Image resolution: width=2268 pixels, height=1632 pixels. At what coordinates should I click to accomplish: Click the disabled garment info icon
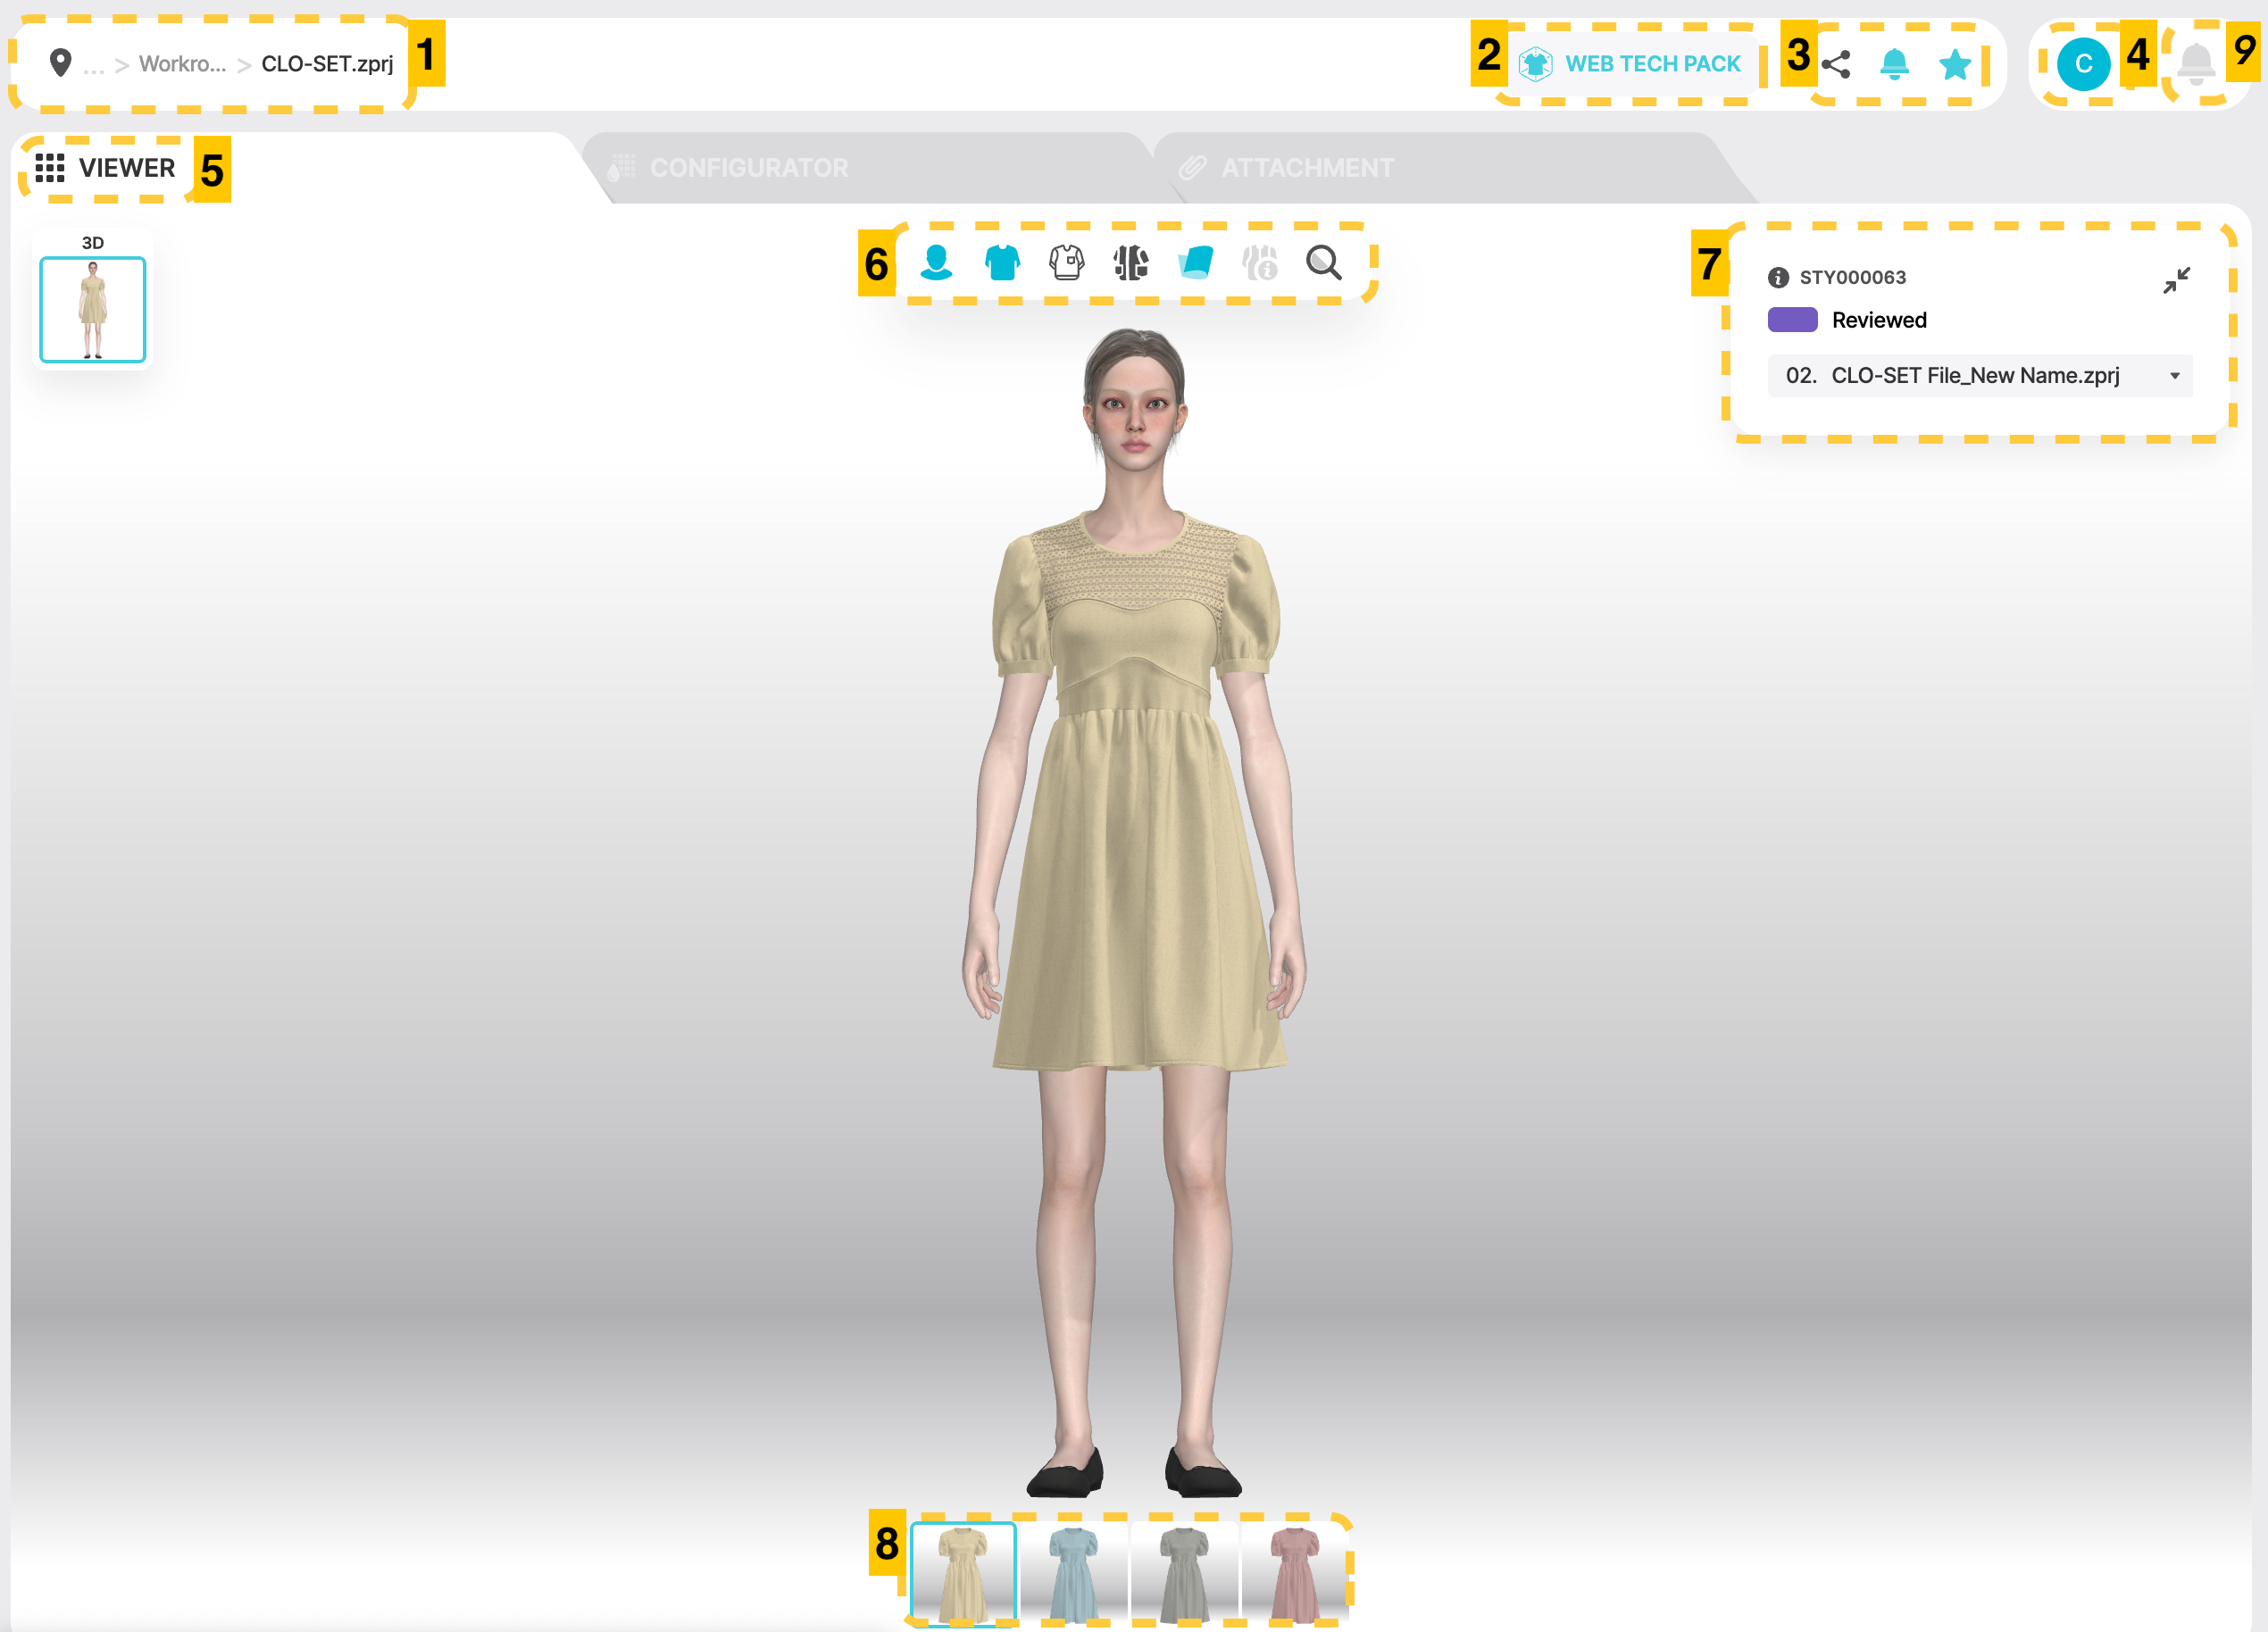coord(1259,262)
